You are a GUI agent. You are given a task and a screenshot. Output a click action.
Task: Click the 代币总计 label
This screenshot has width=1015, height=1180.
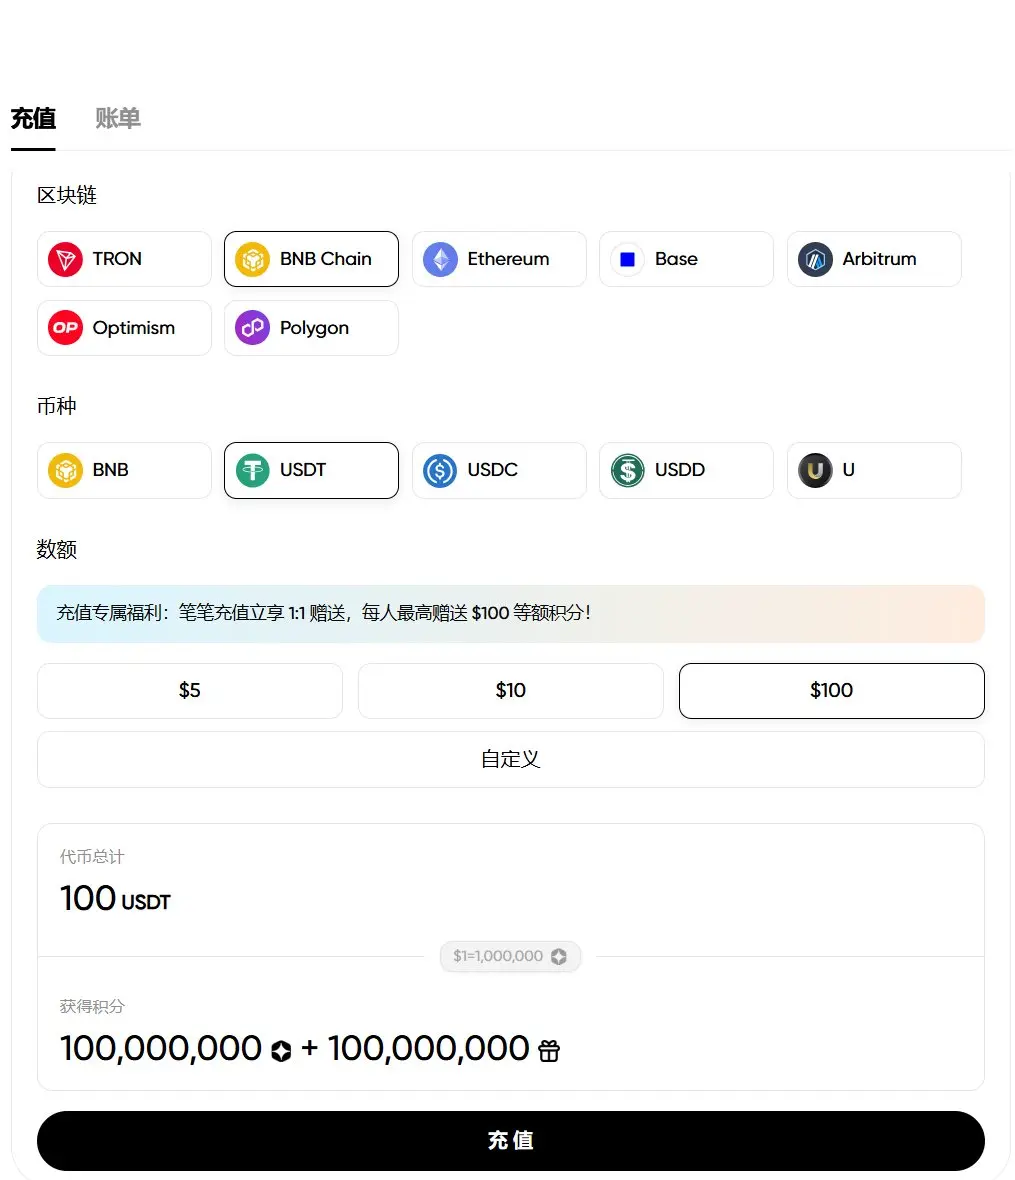click(92, 856)
